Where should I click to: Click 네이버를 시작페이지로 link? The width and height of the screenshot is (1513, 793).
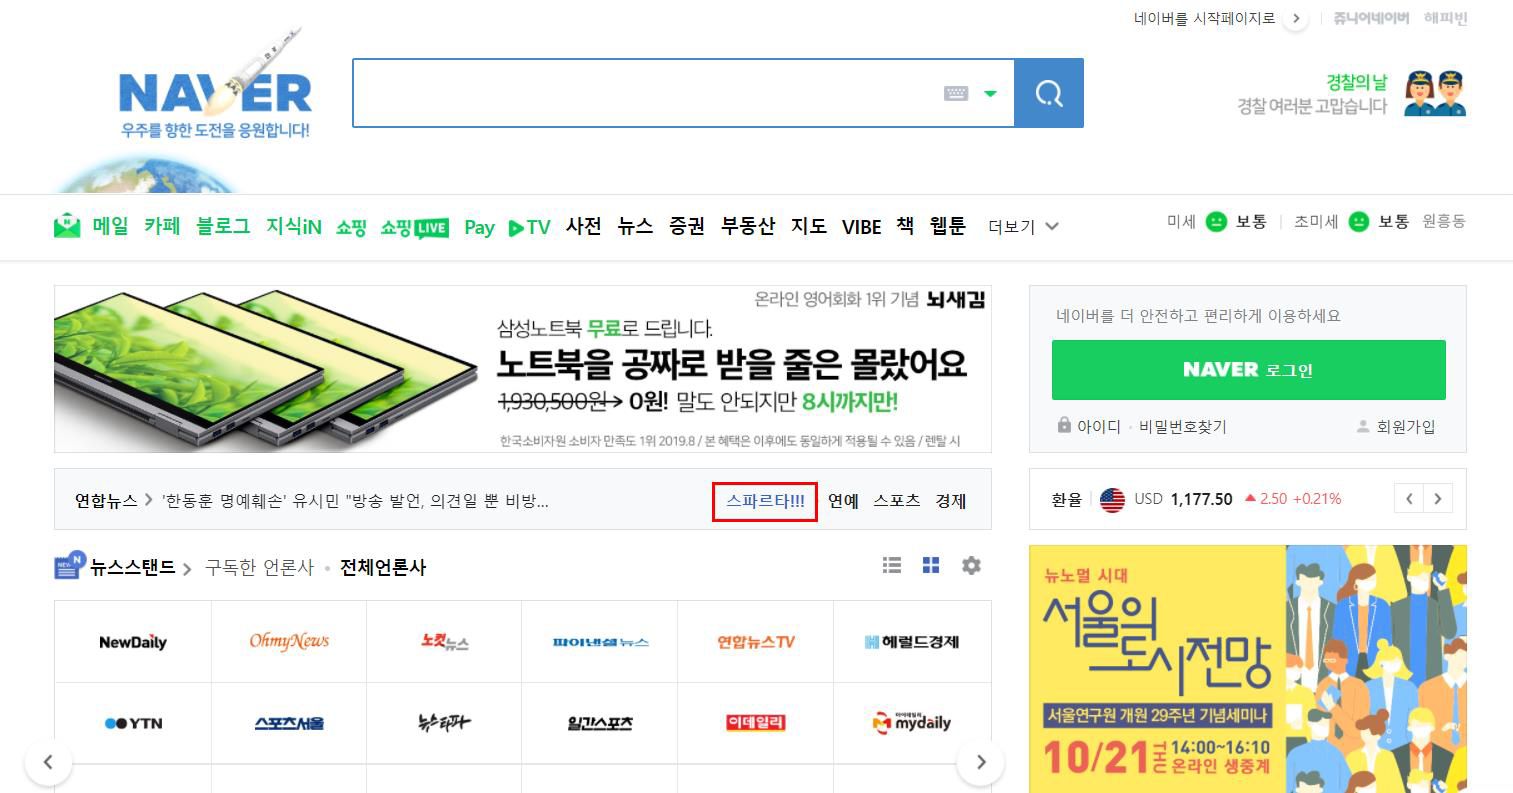[x=1204, y=18]
